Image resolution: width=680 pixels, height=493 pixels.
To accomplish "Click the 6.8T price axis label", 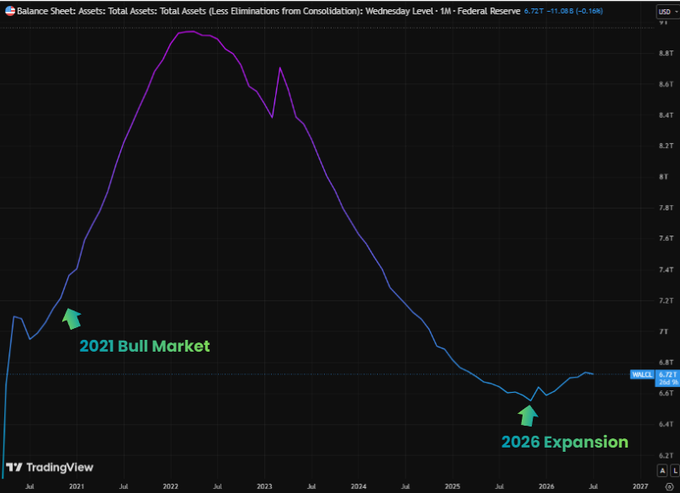I will [666, 362].
